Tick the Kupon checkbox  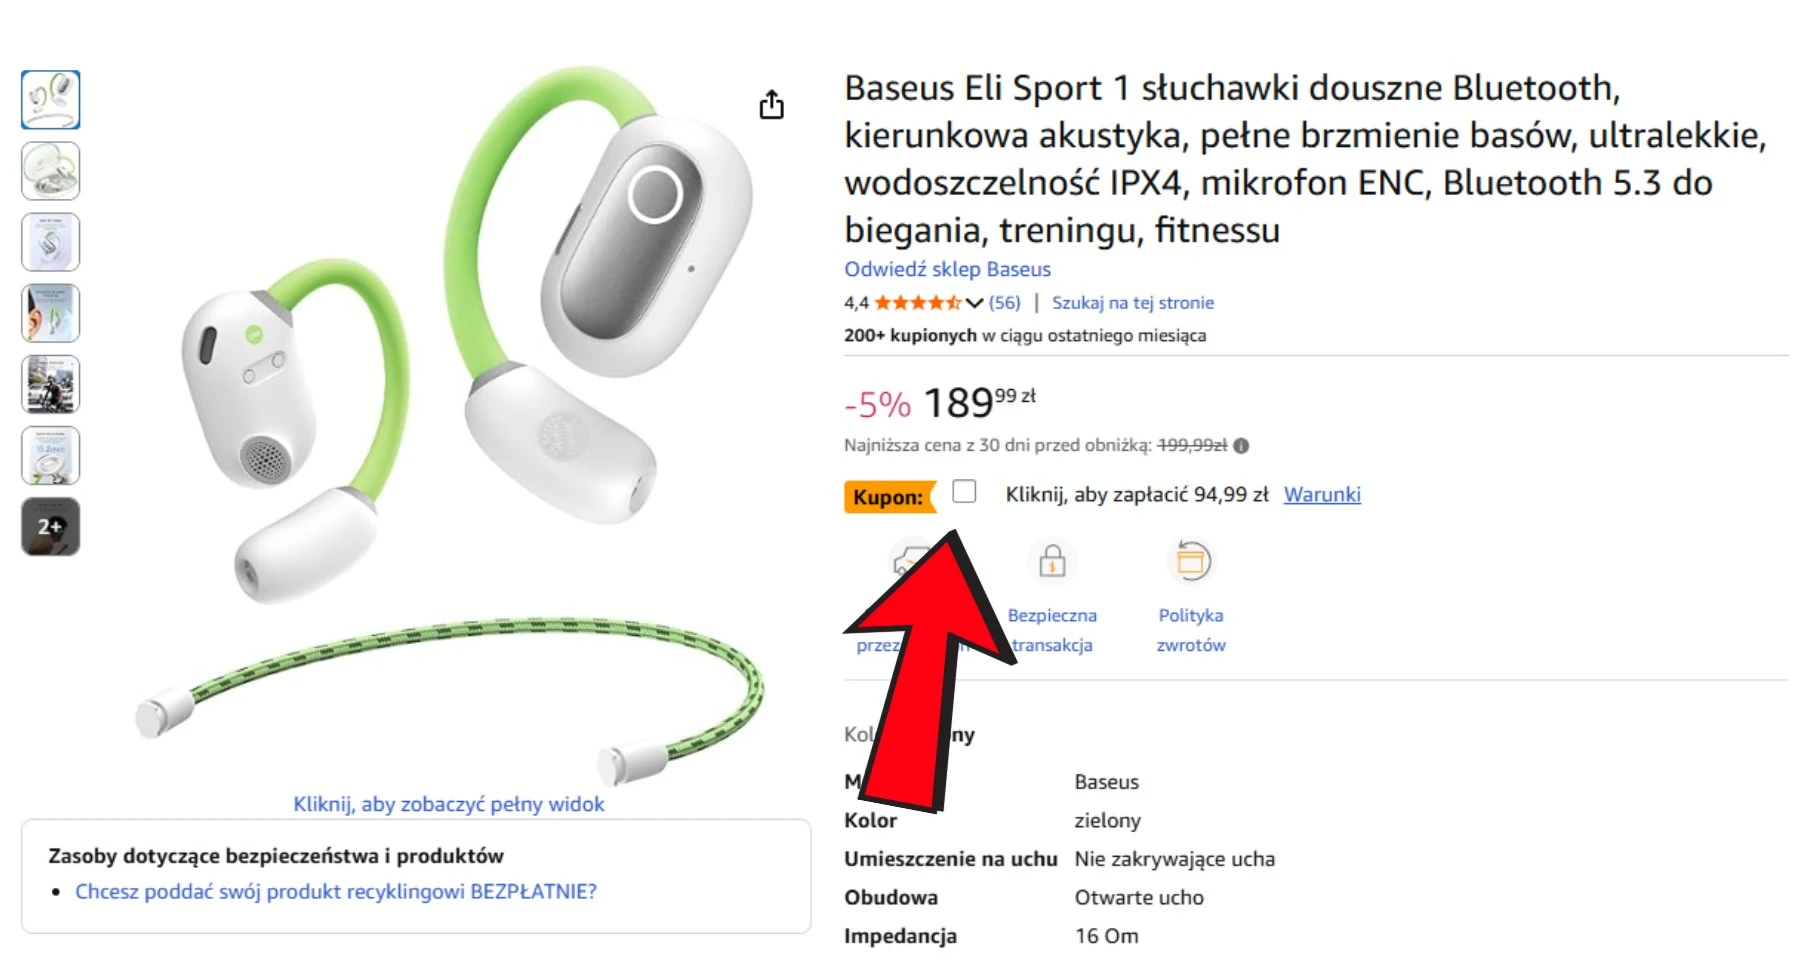964,491
